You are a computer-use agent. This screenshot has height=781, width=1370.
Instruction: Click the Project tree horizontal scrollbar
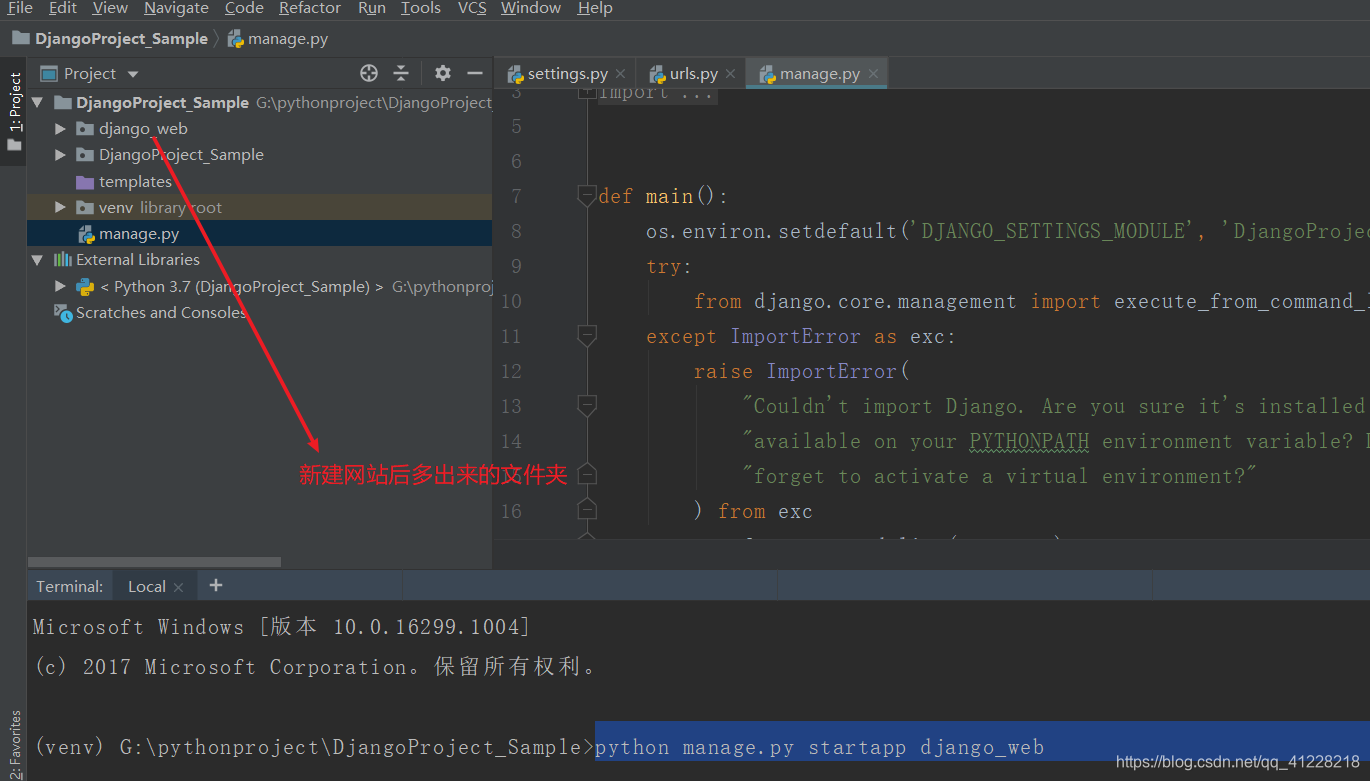point(154,562)
